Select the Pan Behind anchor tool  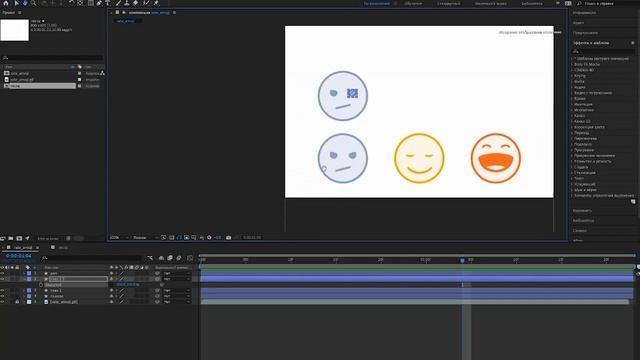(80, 3)
